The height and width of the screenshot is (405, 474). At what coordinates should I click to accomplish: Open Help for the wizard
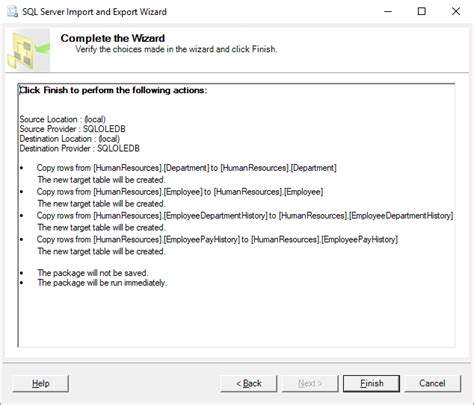(x=41, y=383)
